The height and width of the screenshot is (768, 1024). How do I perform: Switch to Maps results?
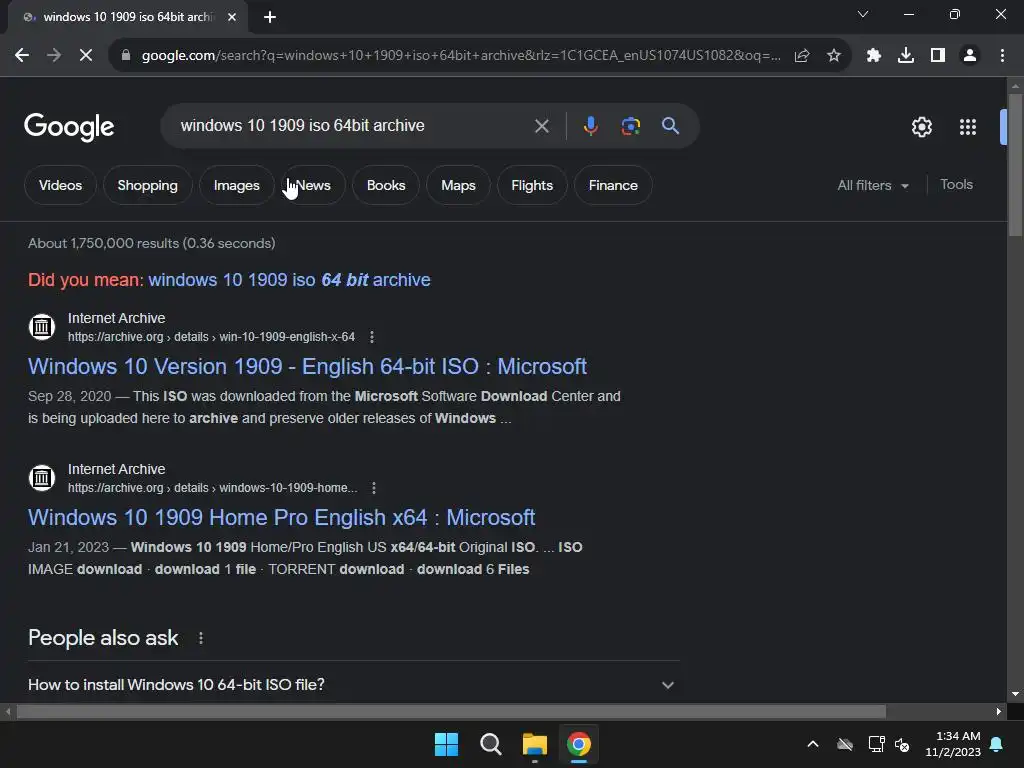point(458,185)
